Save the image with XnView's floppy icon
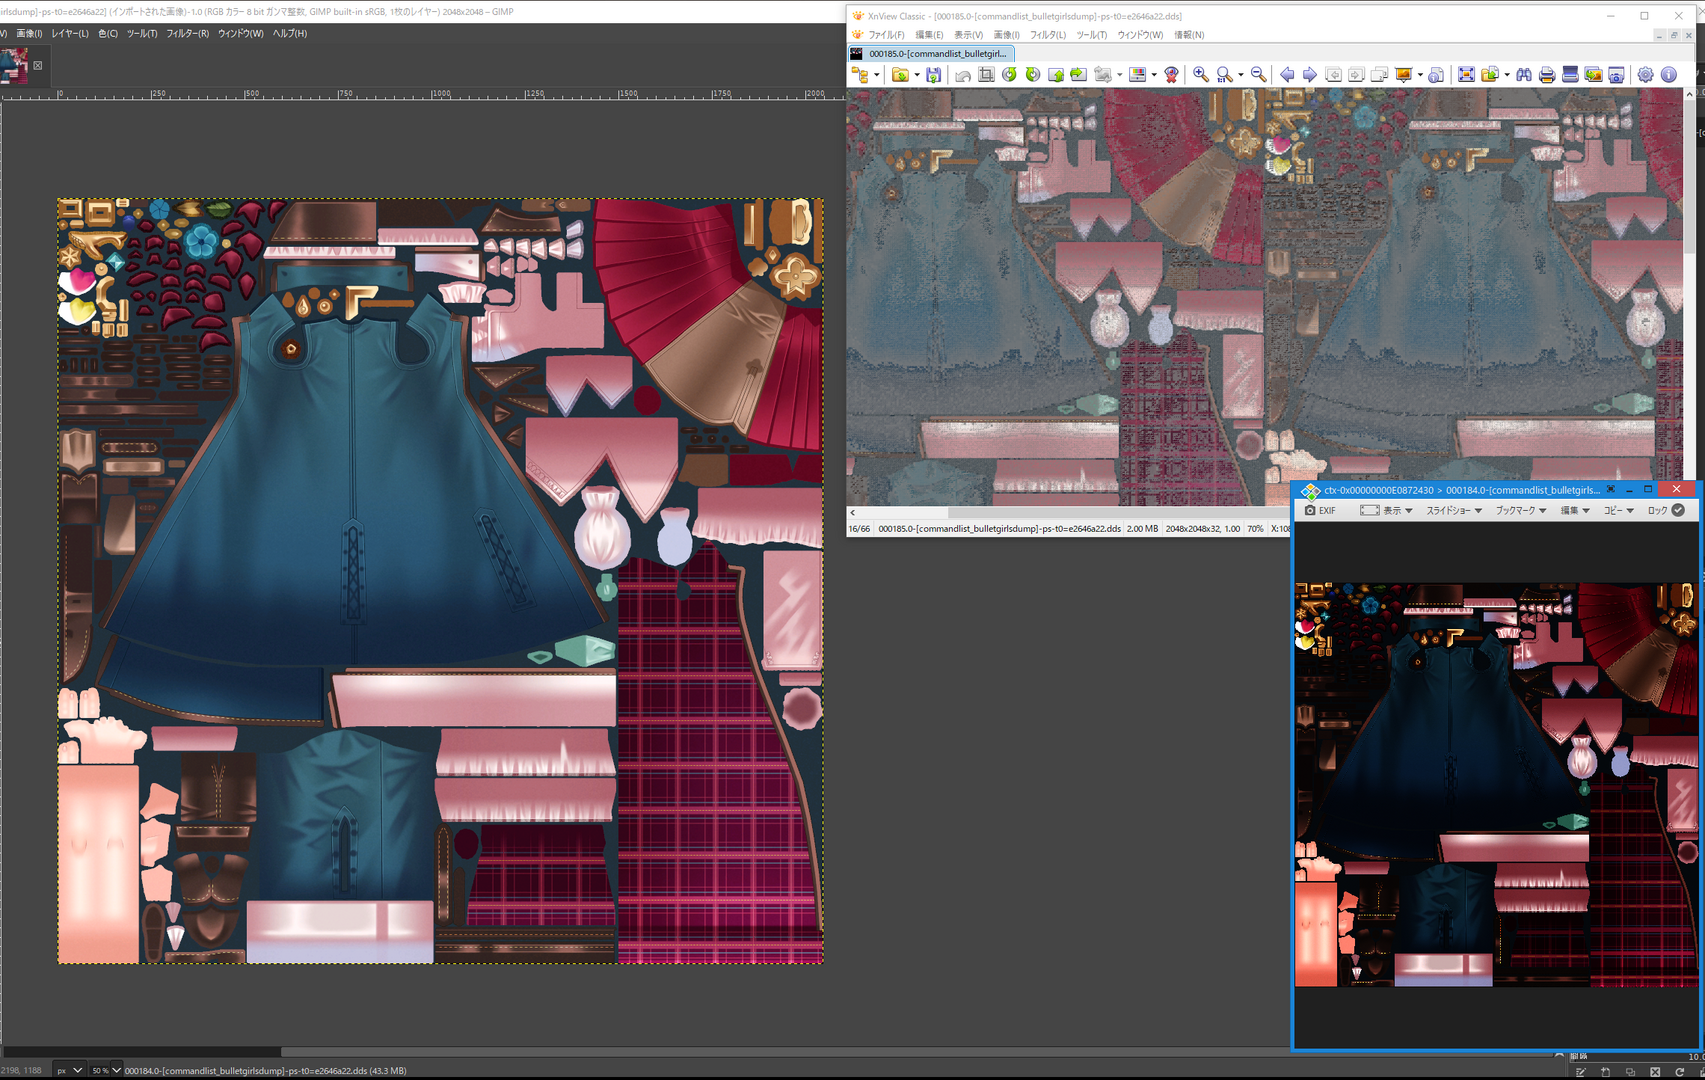The image size is (1705, 1080). pos(933,75)
